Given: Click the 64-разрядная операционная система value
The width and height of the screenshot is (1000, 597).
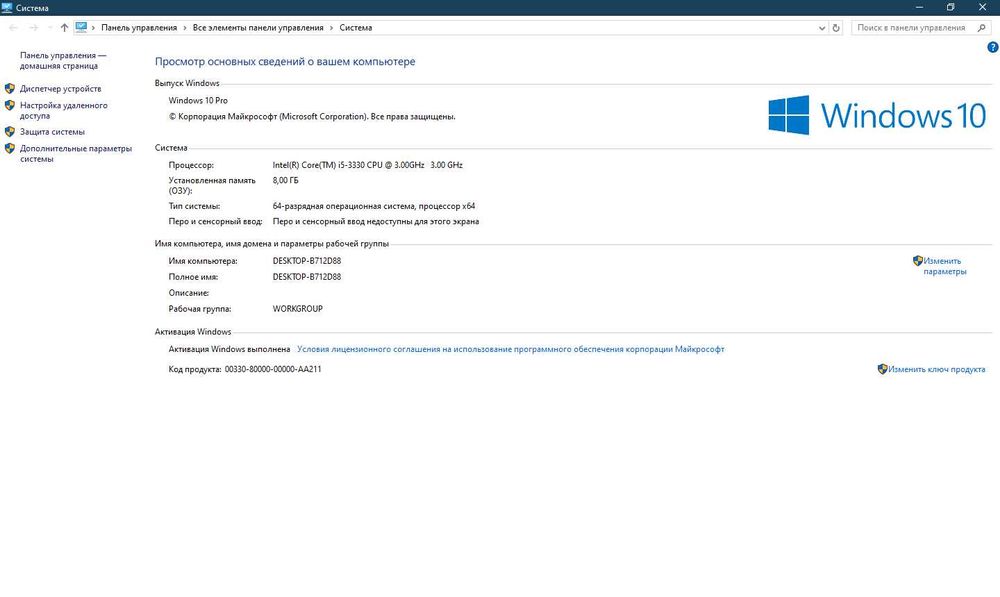Looking at the screenshot, I should [374, 206].
